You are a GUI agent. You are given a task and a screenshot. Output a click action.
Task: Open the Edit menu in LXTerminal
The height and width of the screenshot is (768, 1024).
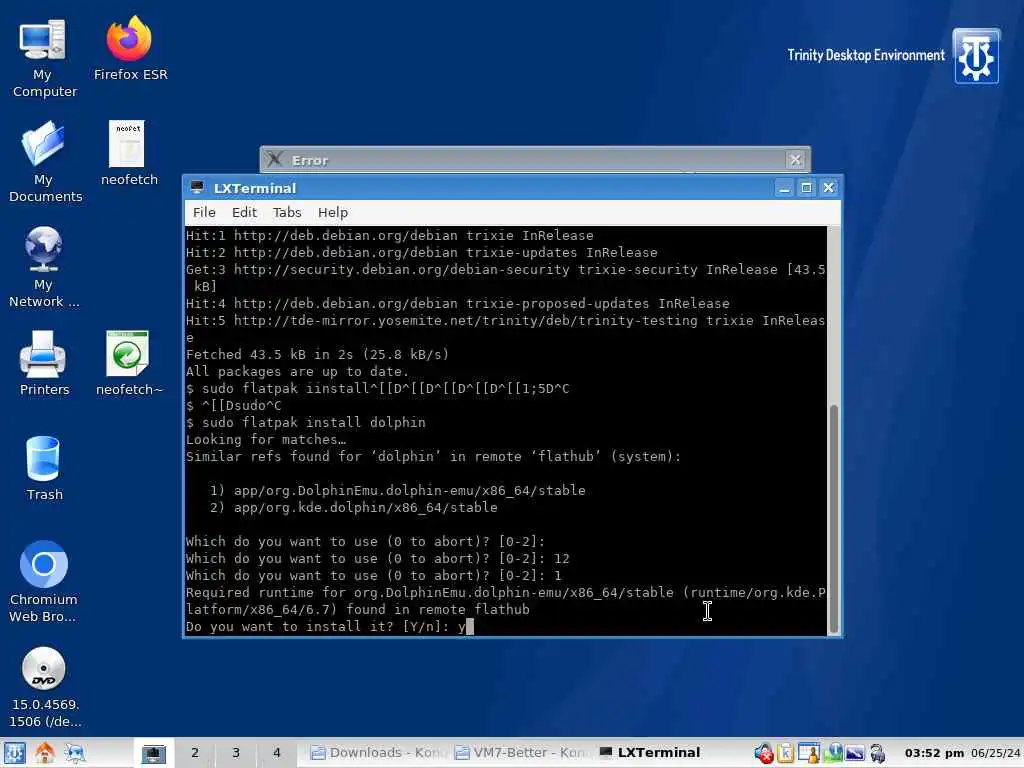click(x=244, y=212)
